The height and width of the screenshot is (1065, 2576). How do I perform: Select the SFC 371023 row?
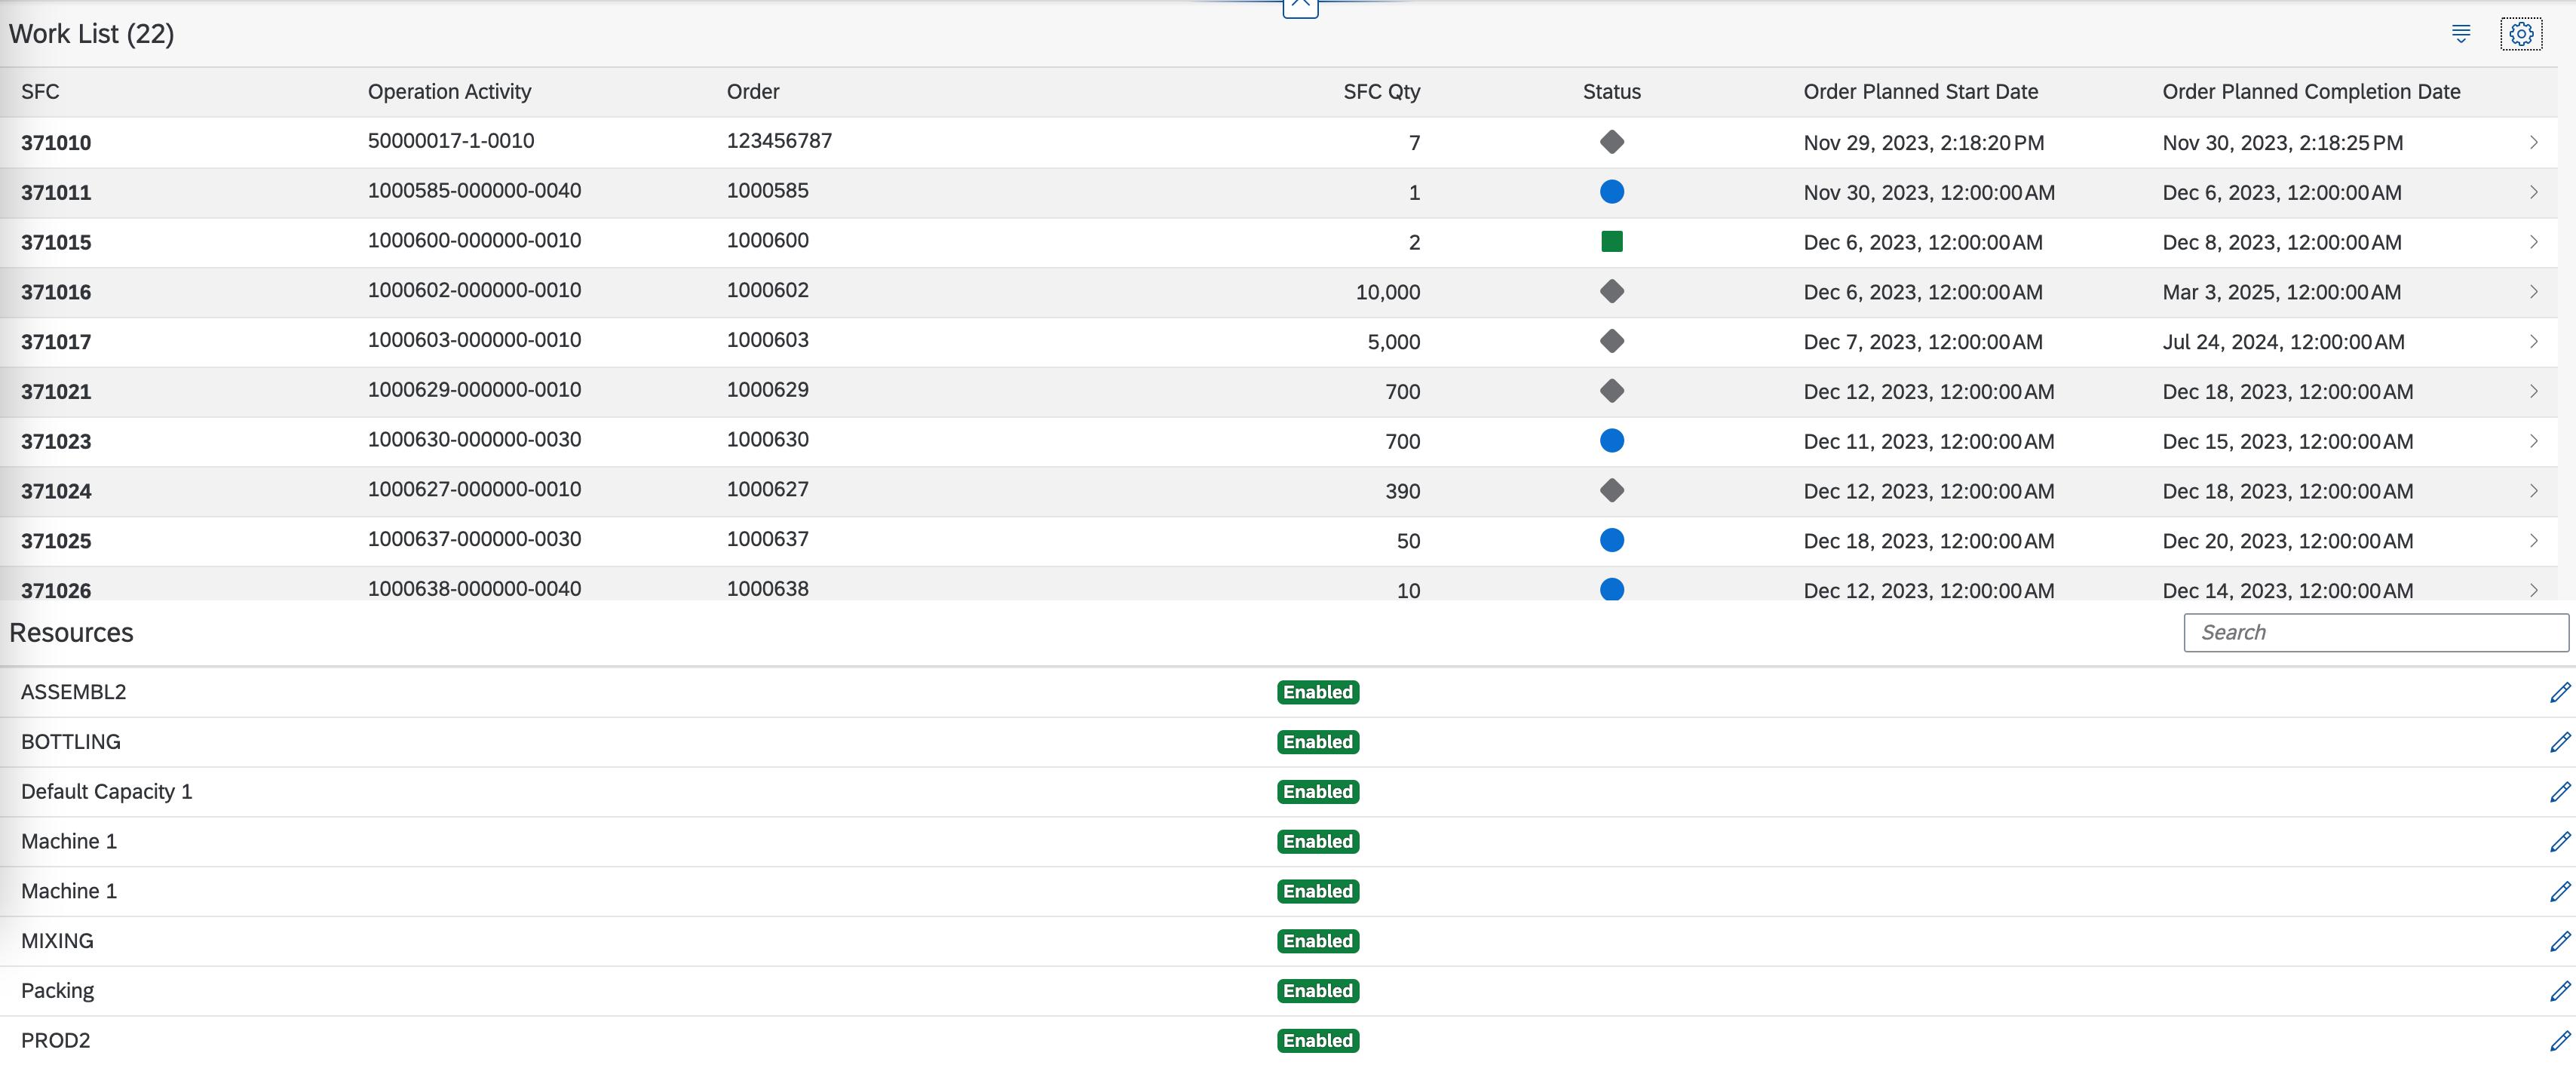[56, 442]
